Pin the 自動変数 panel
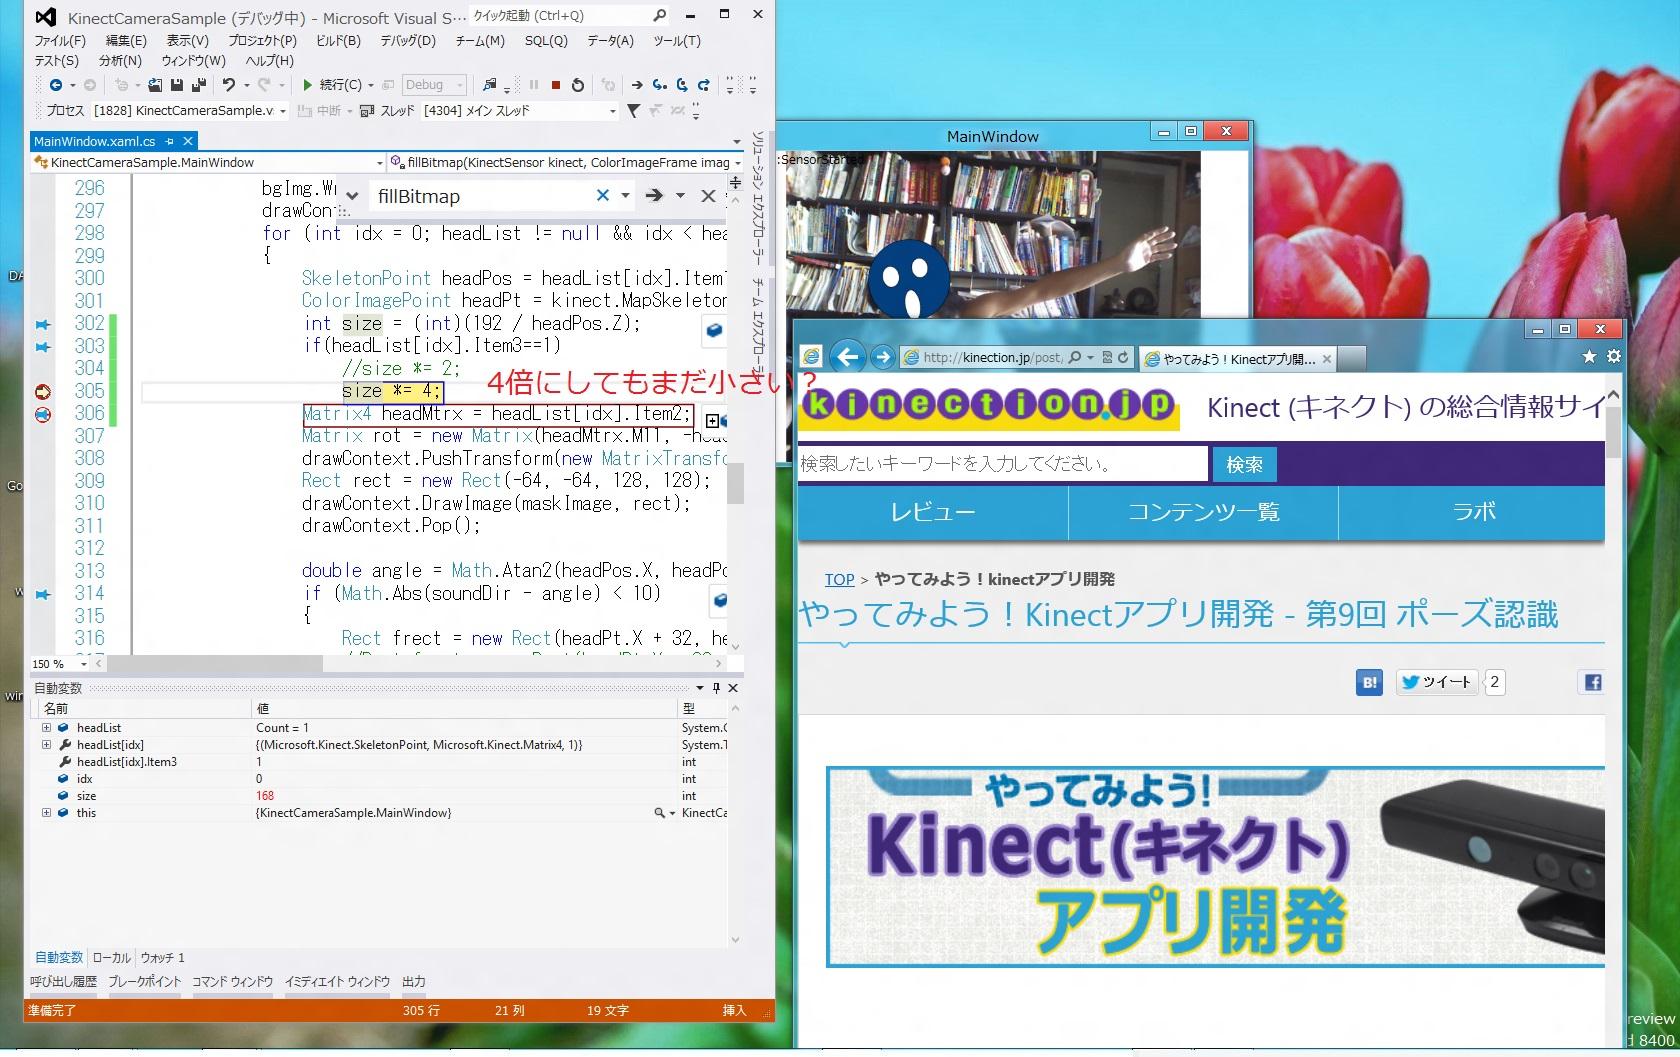 (x=716, y=688)
